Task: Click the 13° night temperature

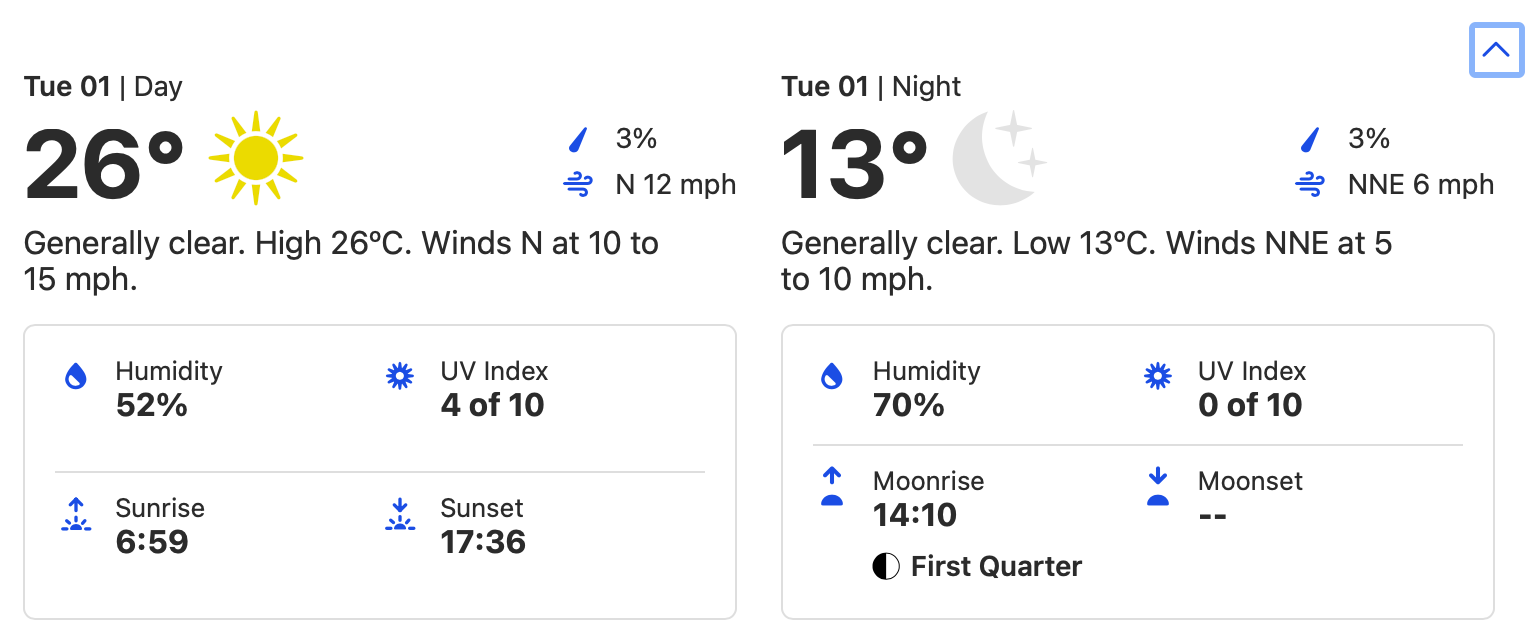Action: [x=854, y=164]
